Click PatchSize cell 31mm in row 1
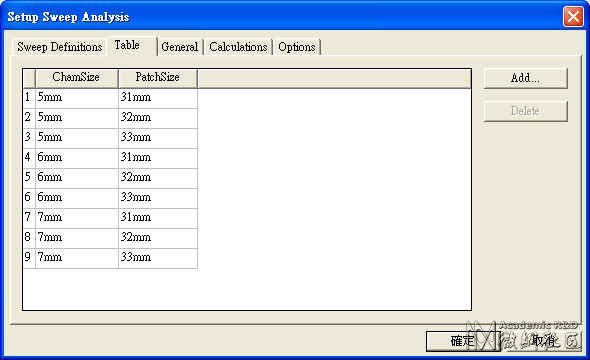The image size is (590, 360). [x=158, y=99]
